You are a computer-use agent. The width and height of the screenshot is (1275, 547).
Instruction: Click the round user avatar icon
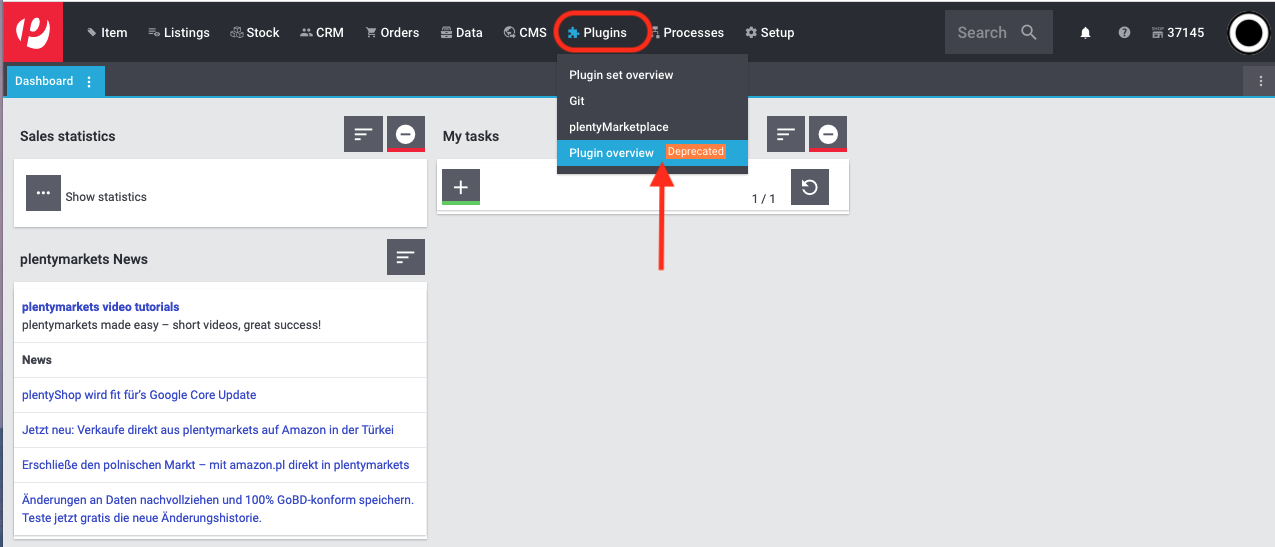tap(1247, 33)
